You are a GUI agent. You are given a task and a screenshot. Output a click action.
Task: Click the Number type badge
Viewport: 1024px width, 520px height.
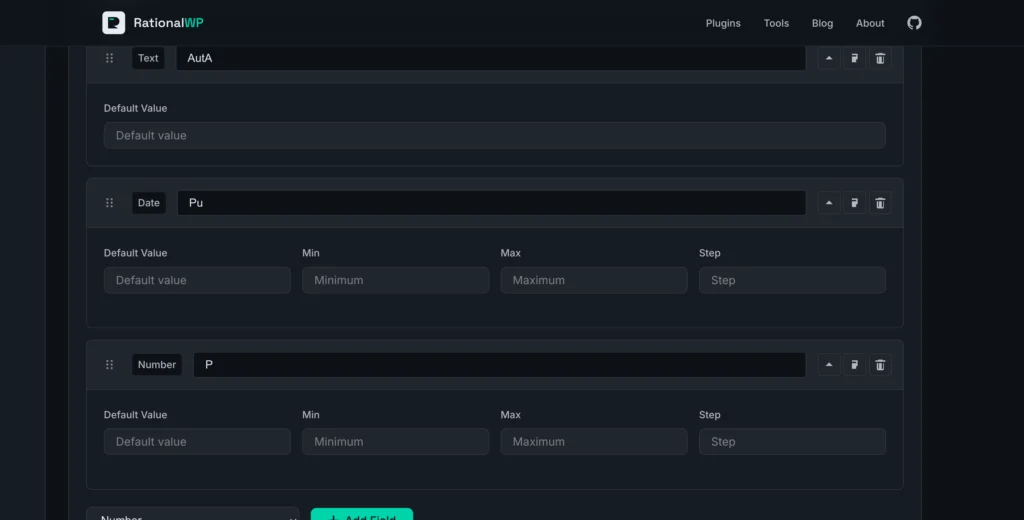click(x=157, y=365)
